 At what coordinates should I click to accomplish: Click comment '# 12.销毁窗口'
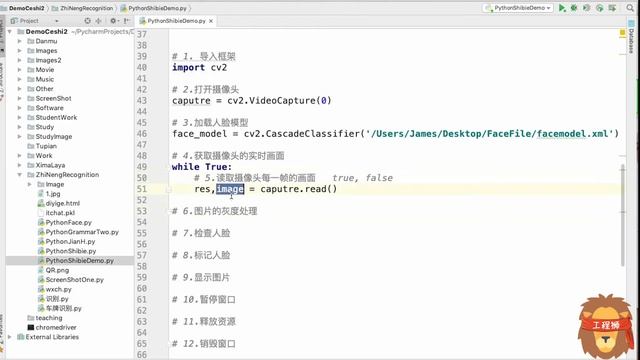click(x=204, y=344)
